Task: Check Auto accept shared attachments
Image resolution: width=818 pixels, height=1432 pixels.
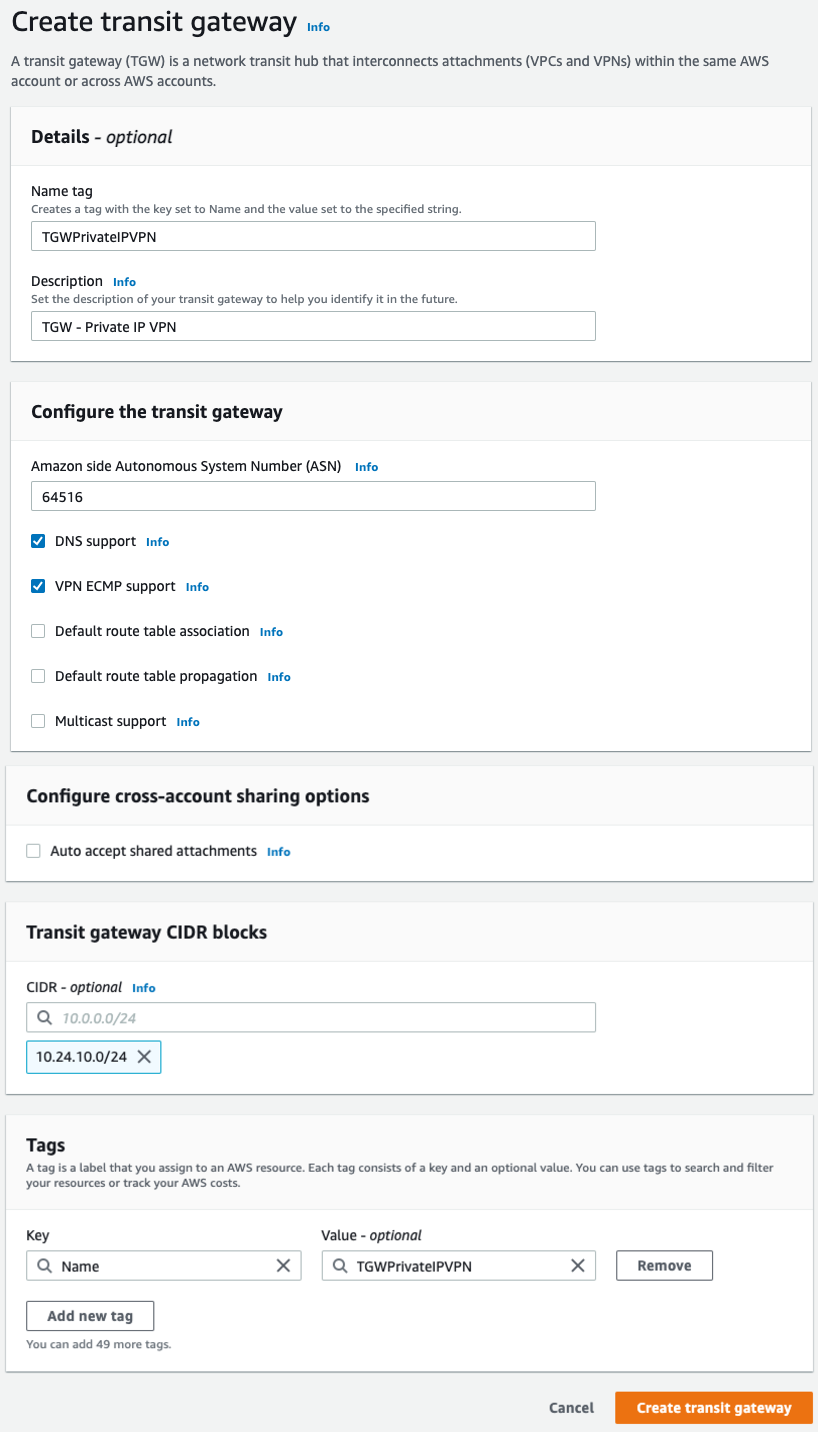Action: 33,851
